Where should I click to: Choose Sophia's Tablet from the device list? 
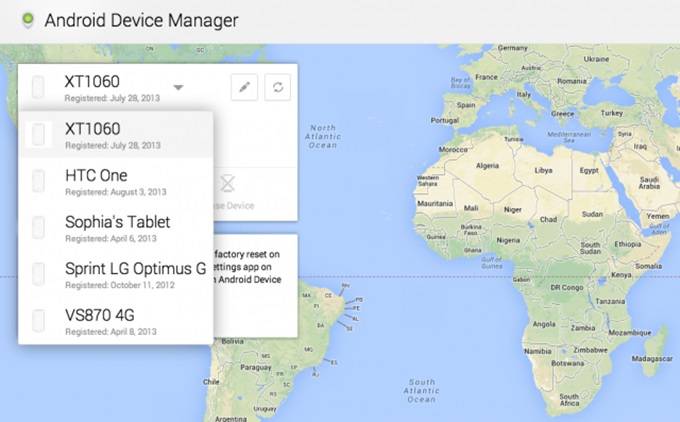click(x=116, y=228)
